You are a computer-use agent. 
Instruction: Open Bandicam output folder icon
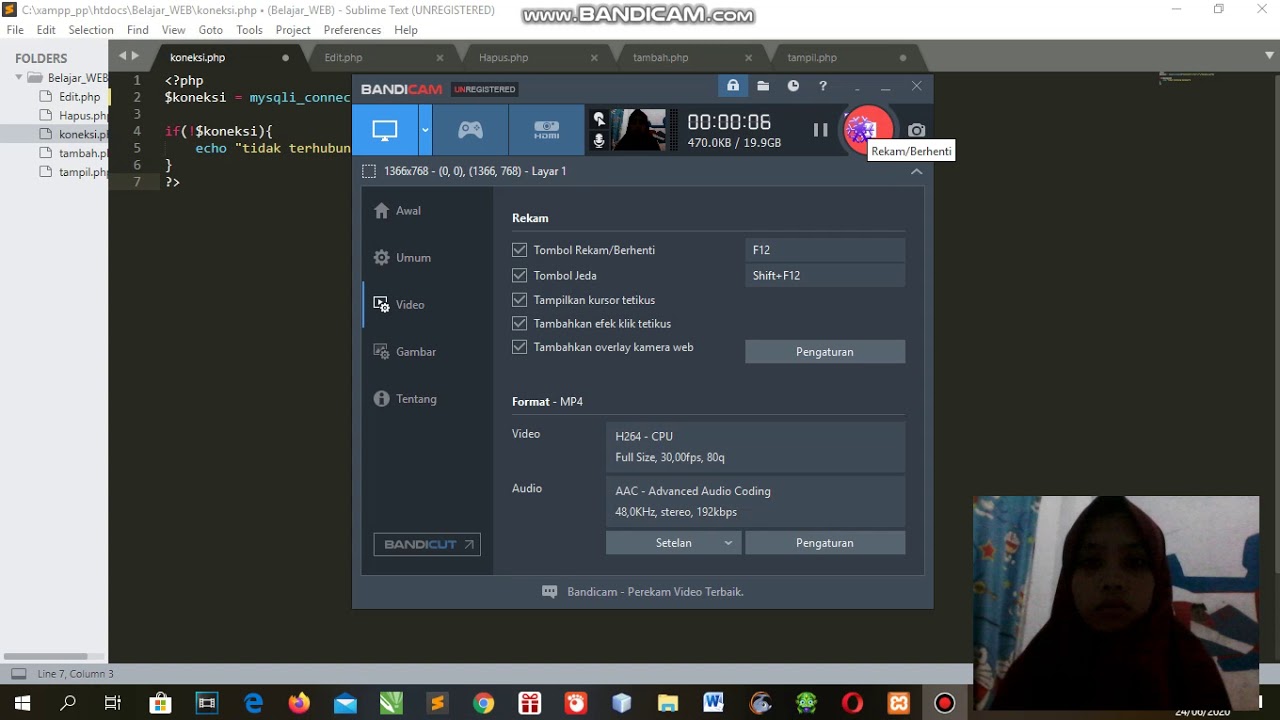[x=763, y=86]
